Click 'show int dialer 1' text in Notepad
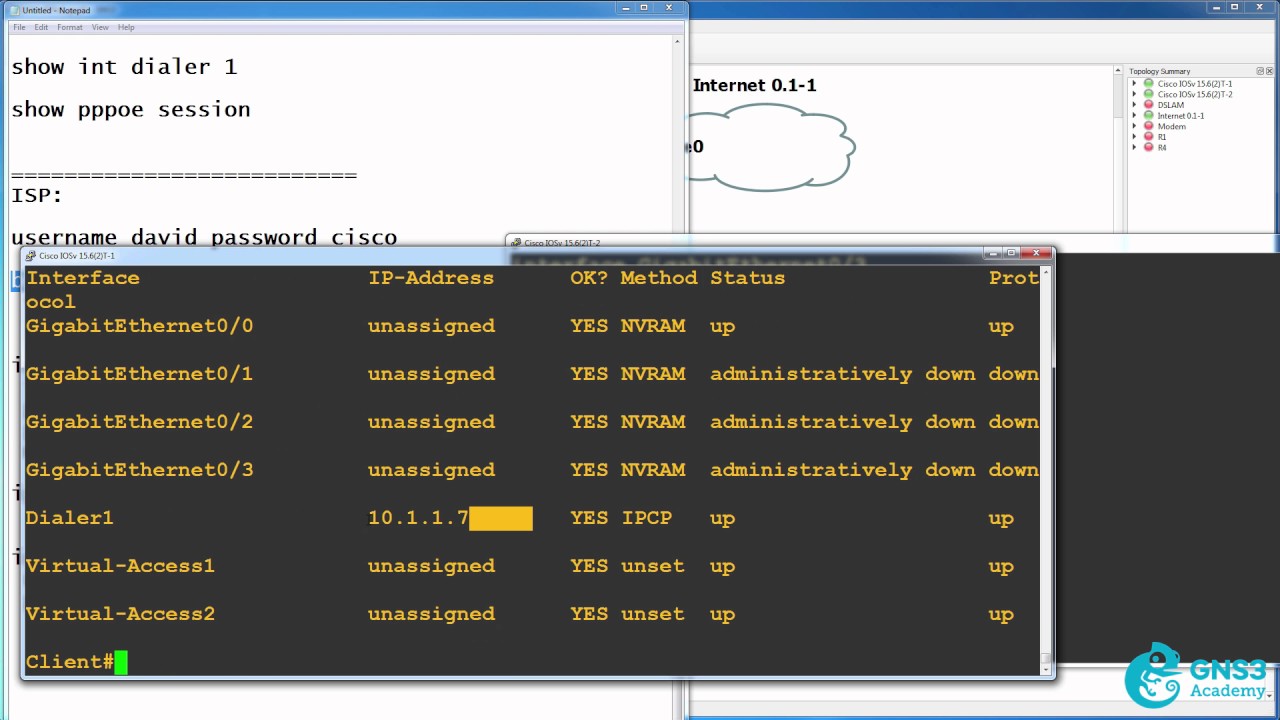Image resolution: width=1280 pixels, height=720 pixels. point(124,67)
